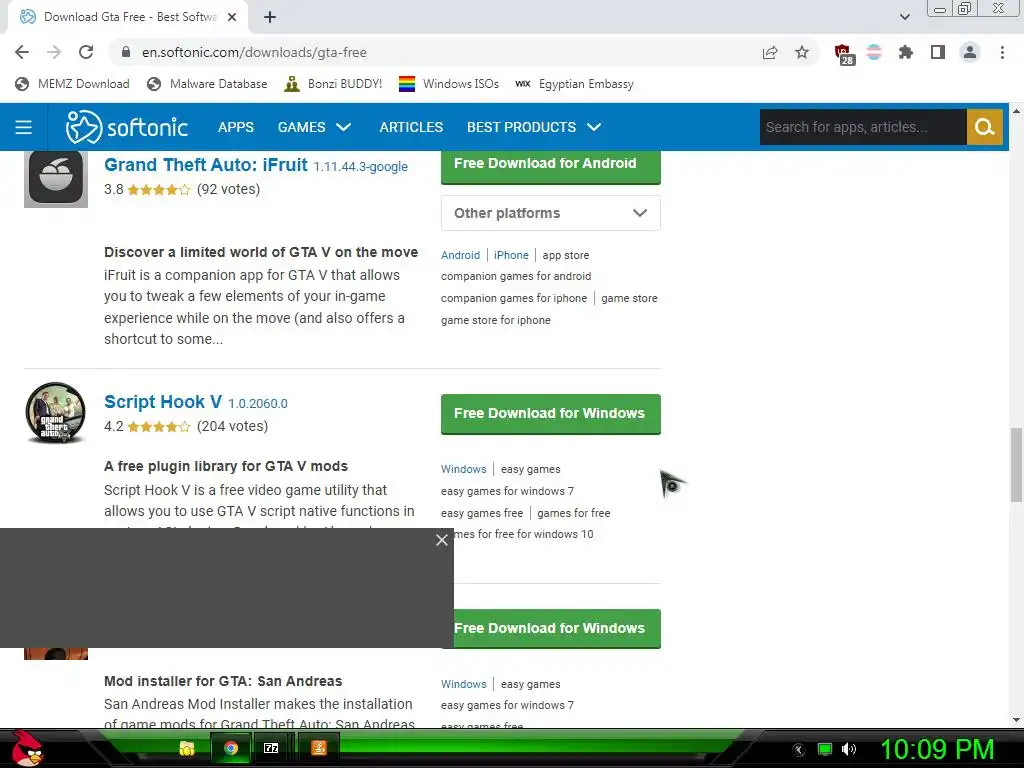
Task: Open the ad-blocker extension showing 28
Action: (x=844, y=54)
